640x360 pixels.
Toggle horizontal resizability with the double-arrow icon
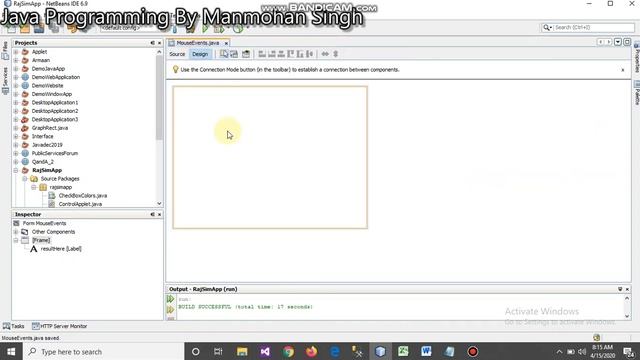325,54
